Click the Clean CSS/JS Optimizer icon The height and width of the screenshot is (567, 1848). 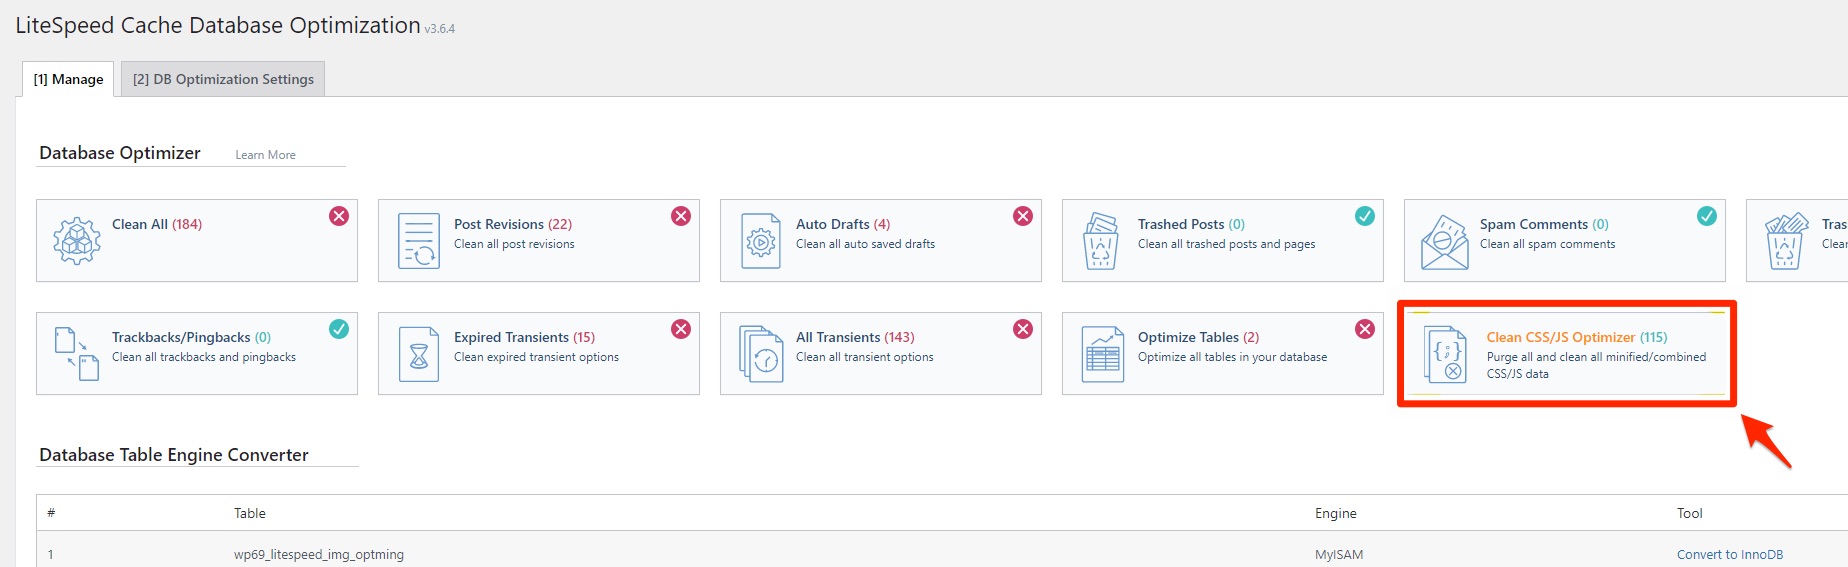1446,355
